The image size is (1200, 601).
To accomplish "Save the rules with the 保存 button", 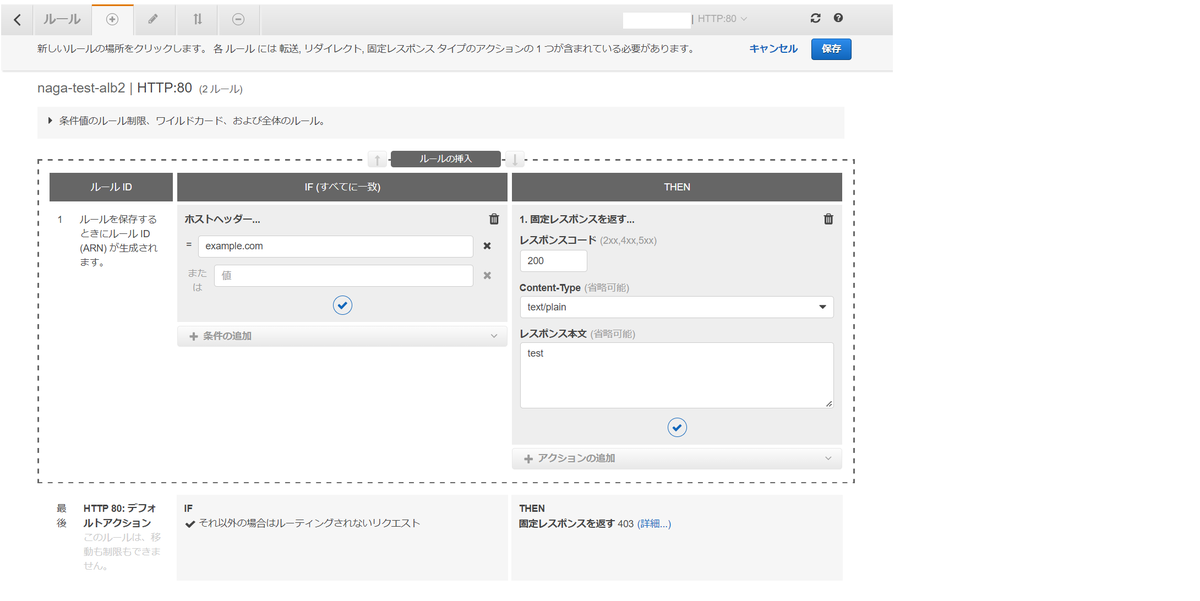I will pos(831,48).
